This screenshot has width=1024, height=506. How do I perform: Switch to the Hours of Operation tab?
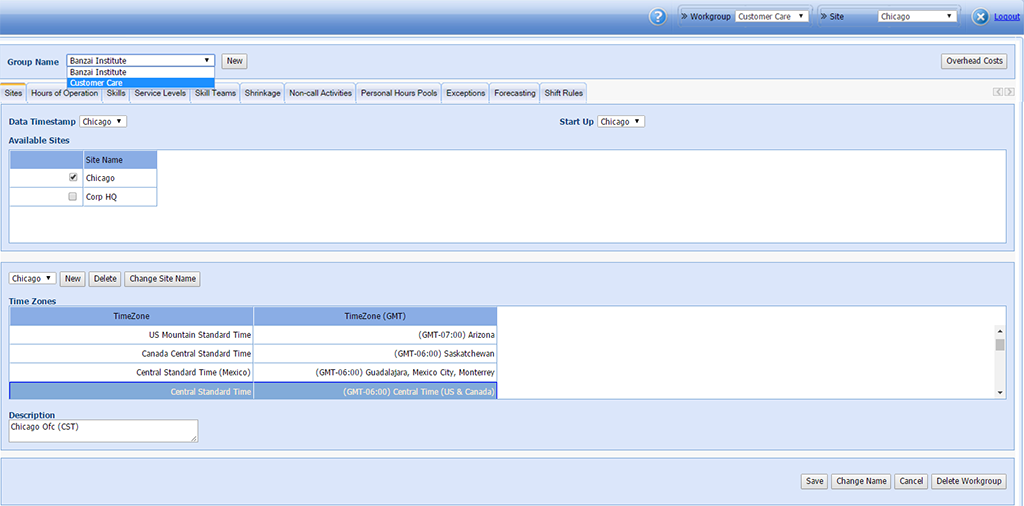pyautogui.click(x=65, y=93)
